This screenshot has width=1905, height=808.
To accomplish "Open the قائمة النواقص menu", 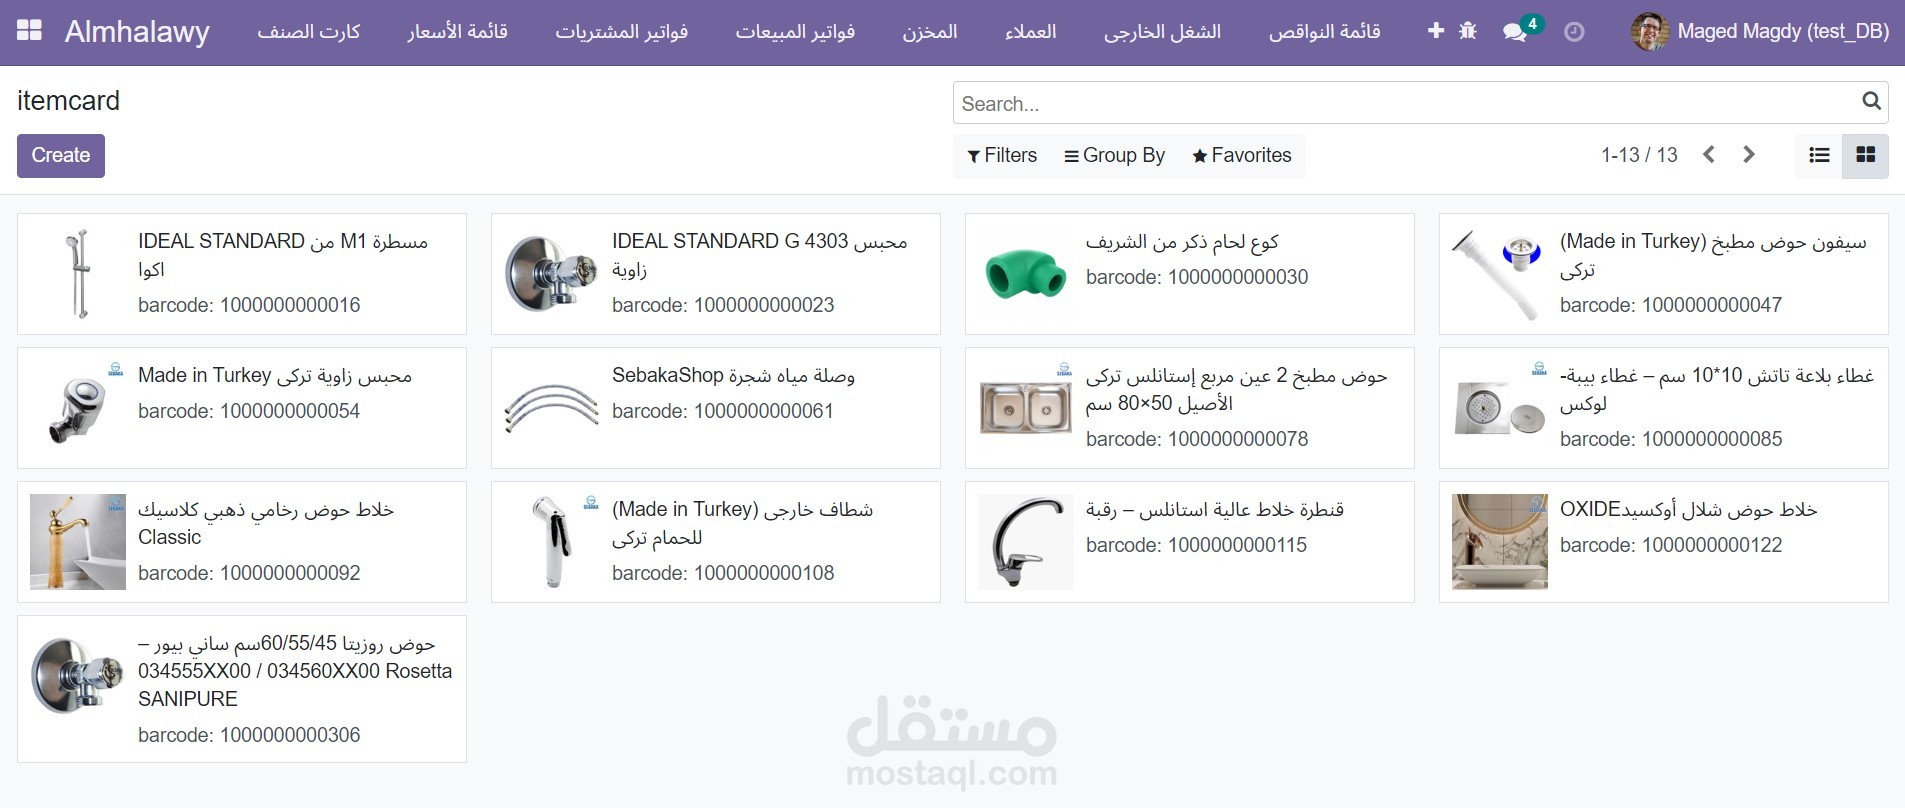I will point(1325,32).
